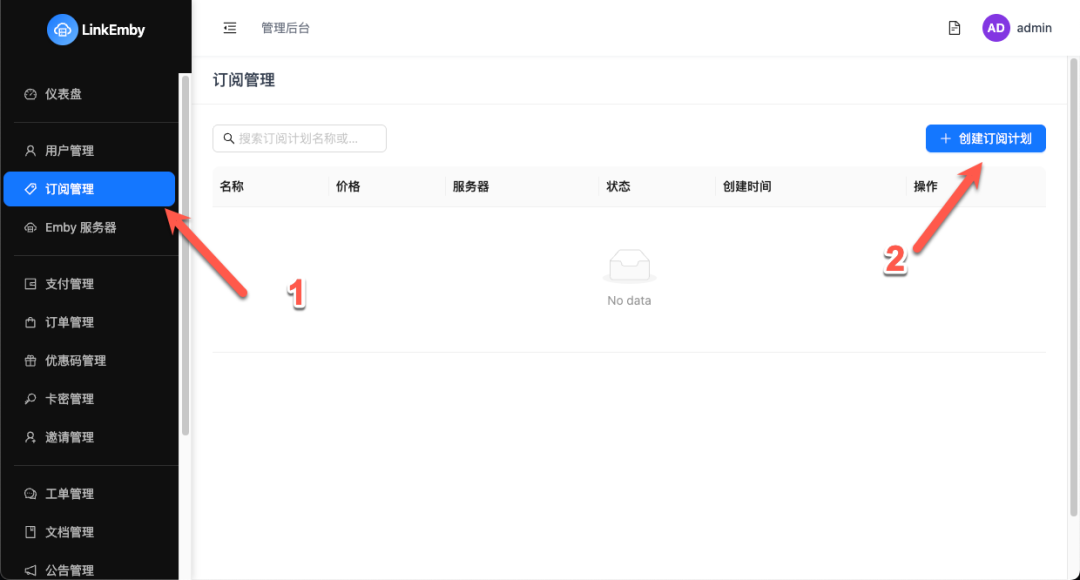The image size is (1080, 580).
Task: Click the subscription search input field
Action: click(300, 138)
